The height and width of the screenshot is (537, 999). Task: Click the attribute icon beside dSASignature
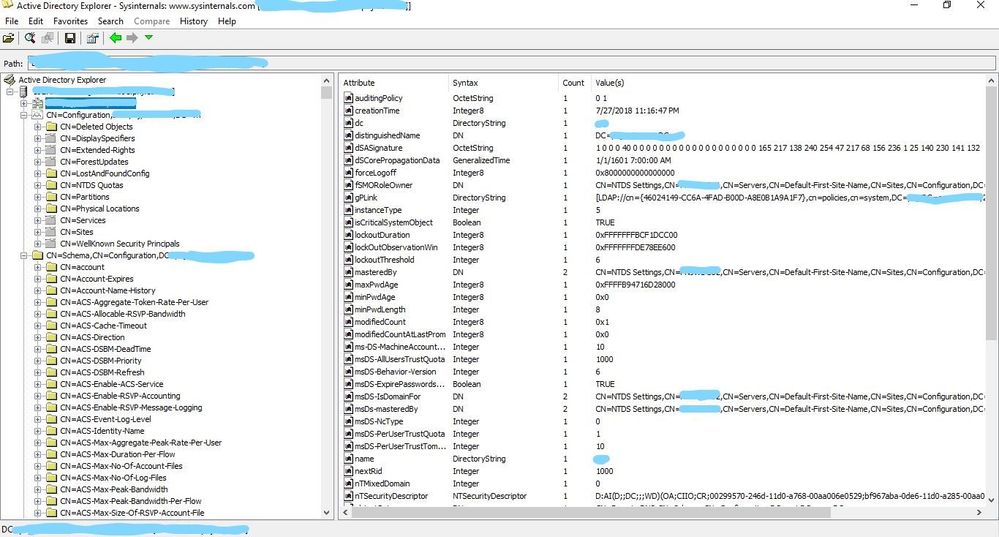(x=349, y=148)
